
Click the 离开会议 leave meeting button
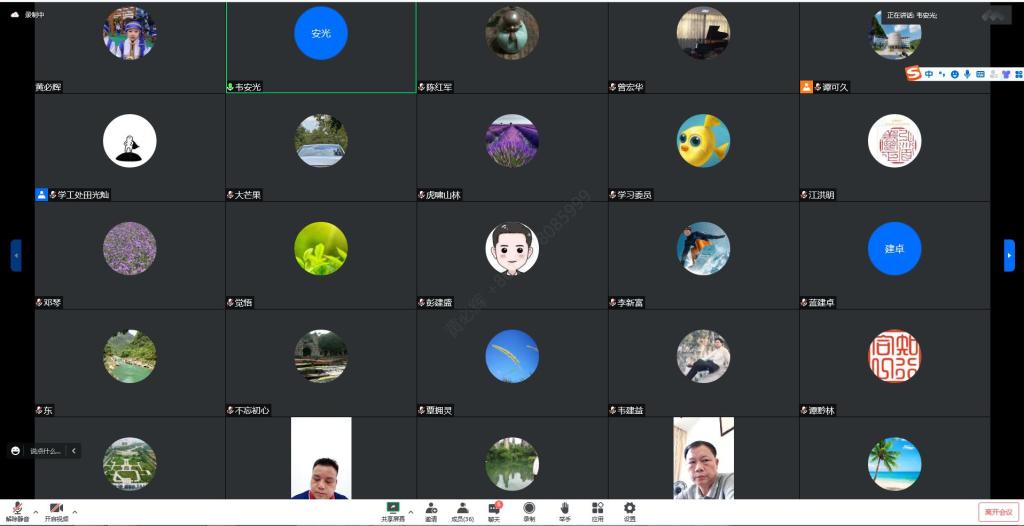tap(998, 511)
